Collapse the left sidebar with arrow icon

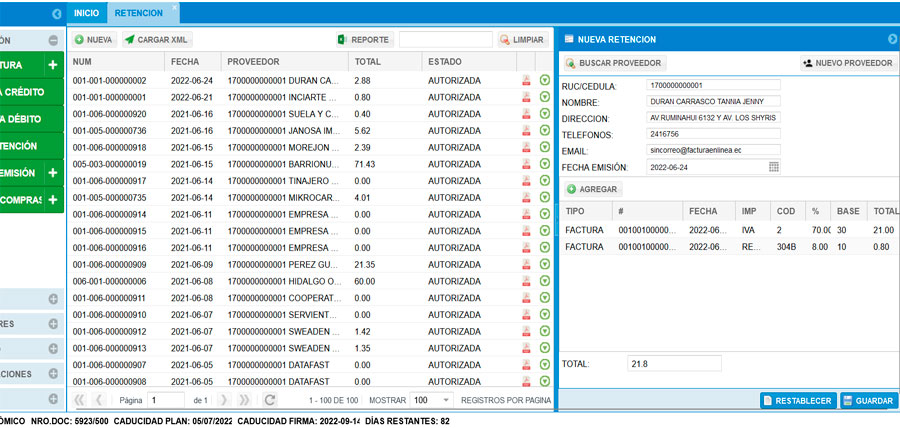56,14
